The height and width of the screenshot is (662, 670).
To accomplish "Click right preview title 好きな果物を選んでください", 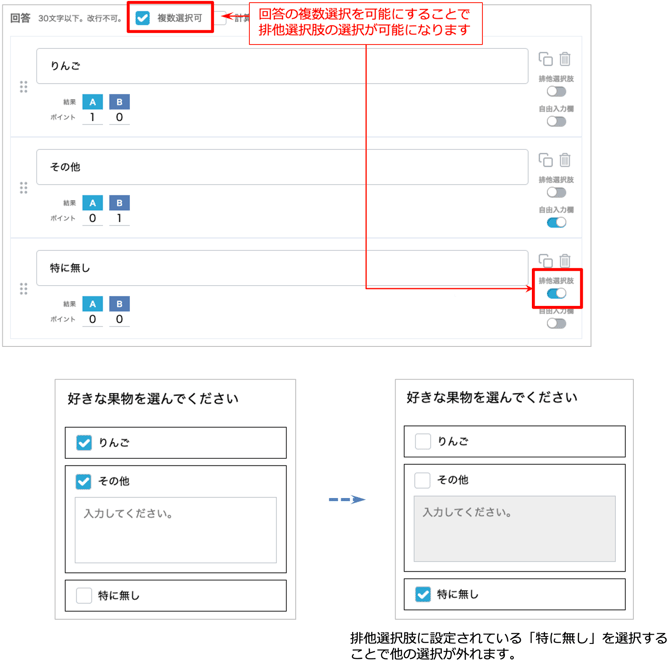I will 492,397.
